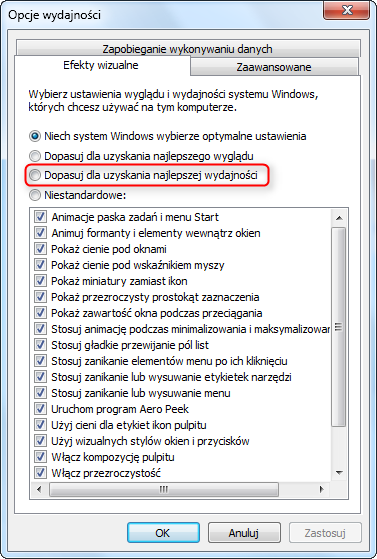This screenshot has height=559, width=377.
Task: Select Dopasuj dla uzyskania najlepszej wydajności option
Action: (35, 175)
